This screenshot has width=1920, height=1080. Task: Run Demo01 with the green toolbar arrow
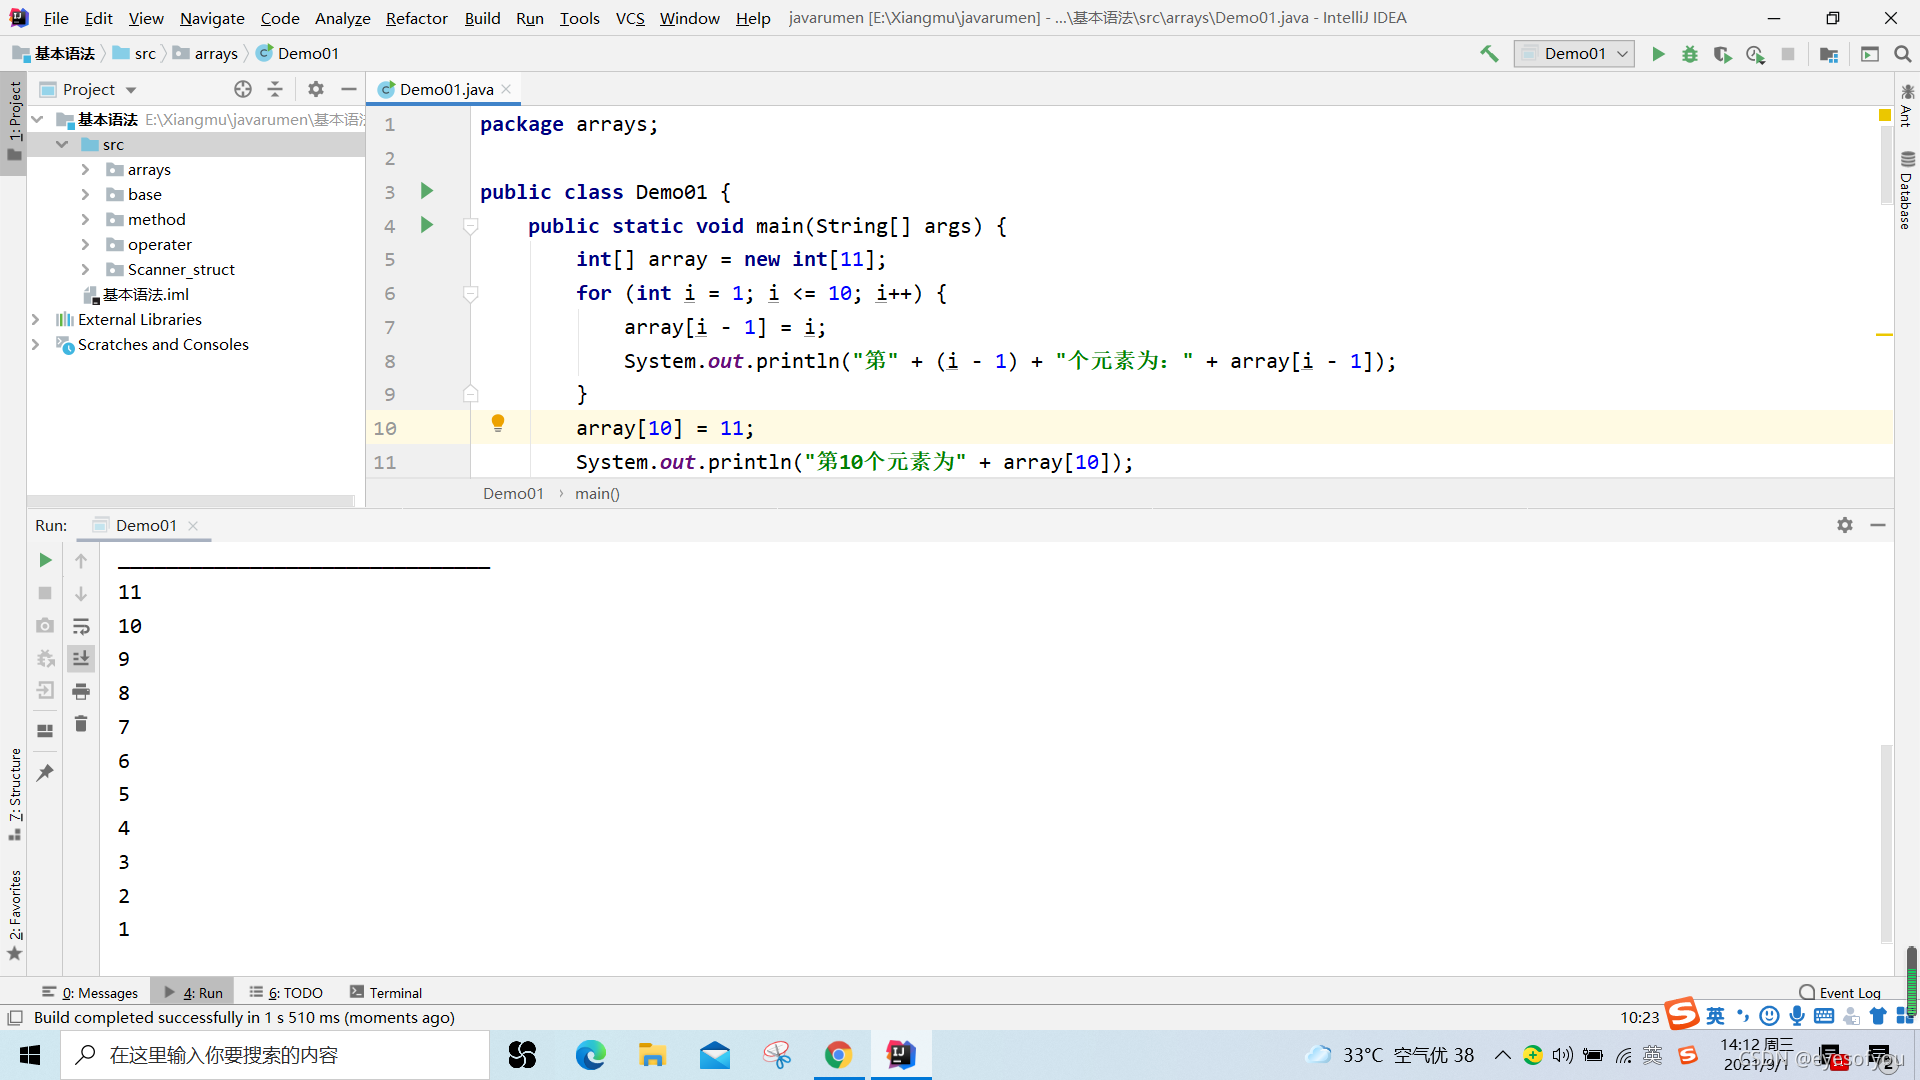pos(1658,54)
